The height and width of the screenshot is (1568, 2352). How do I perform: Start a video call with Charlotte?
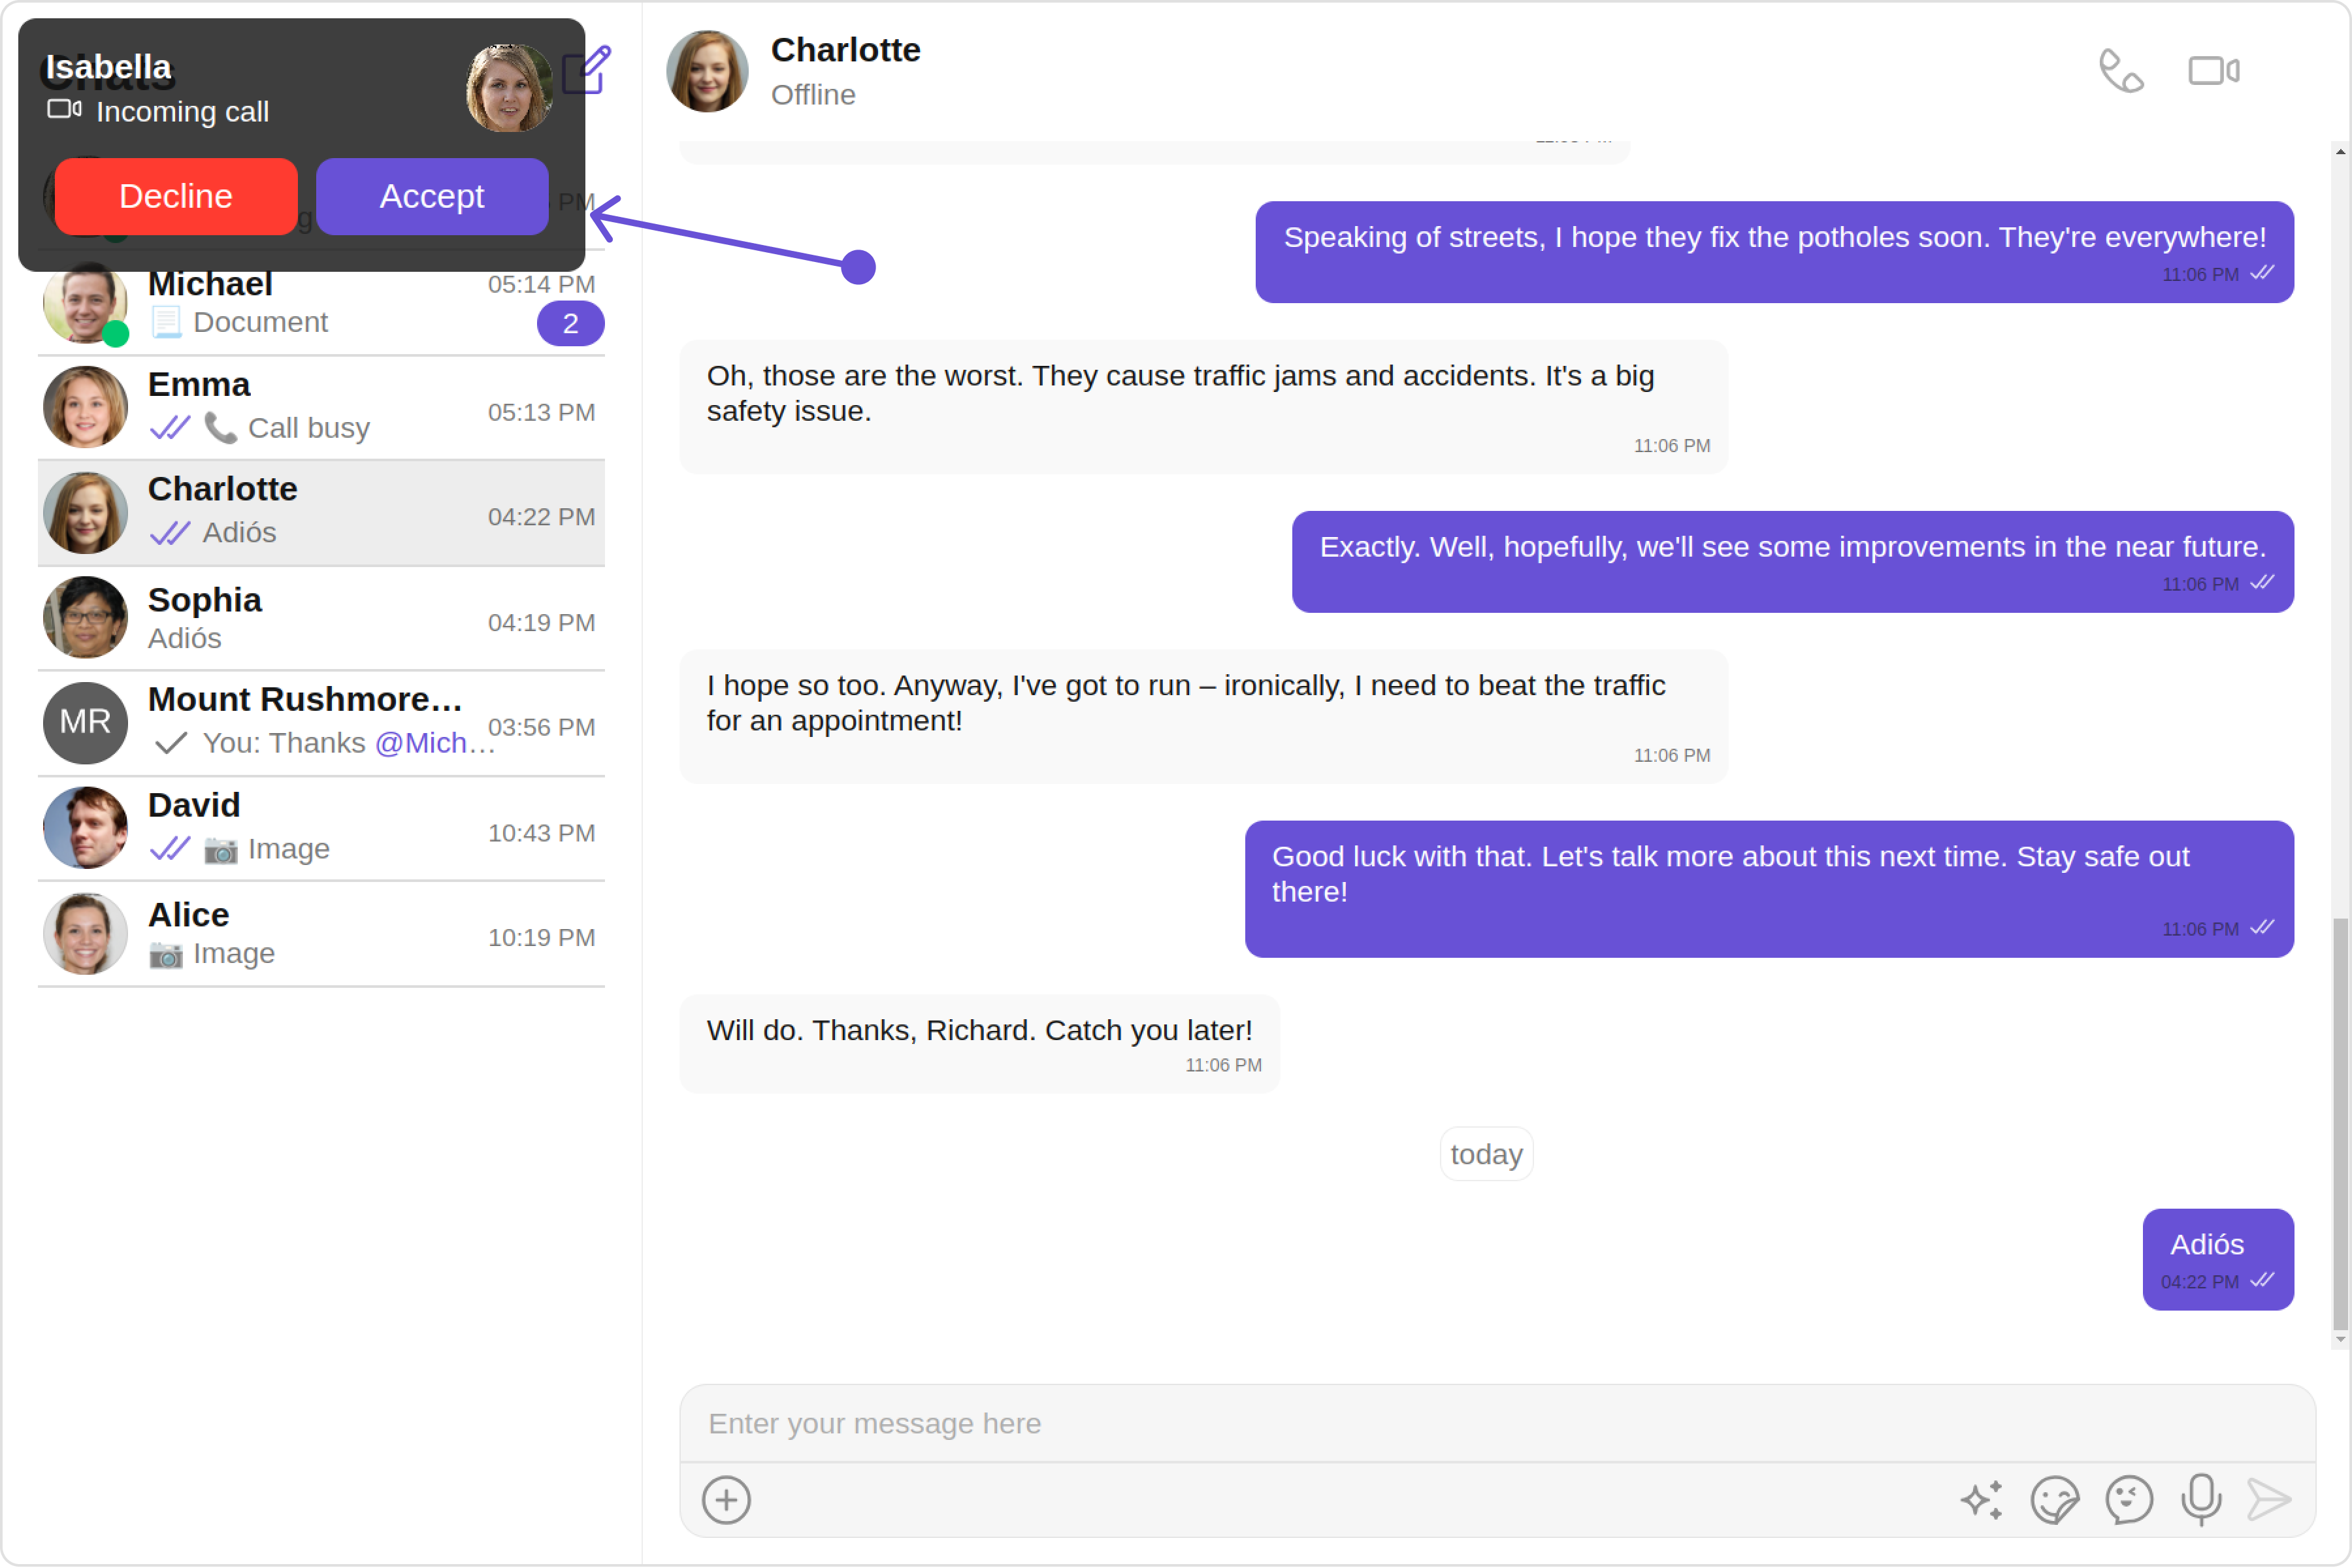(2213, 71)
